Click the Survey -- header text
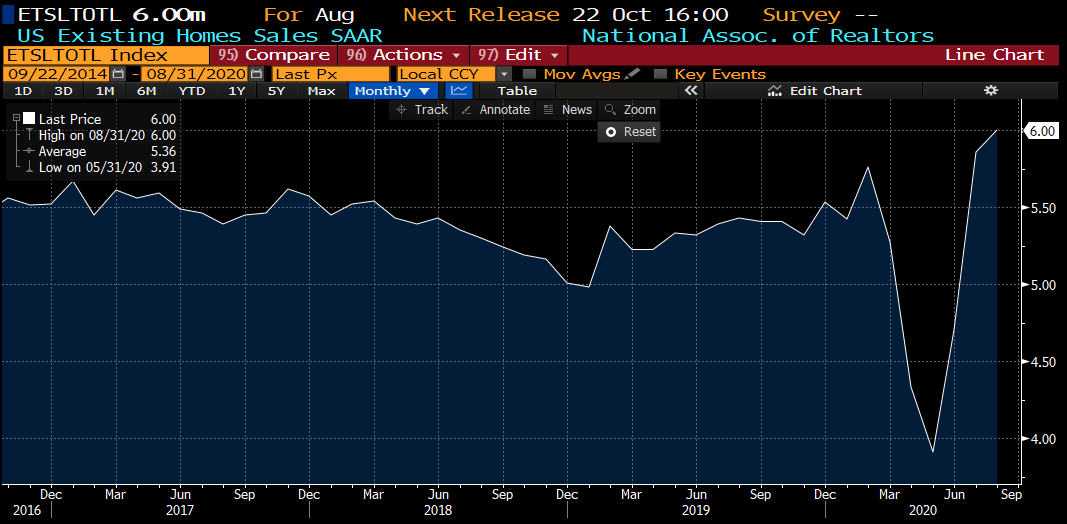 820,14
